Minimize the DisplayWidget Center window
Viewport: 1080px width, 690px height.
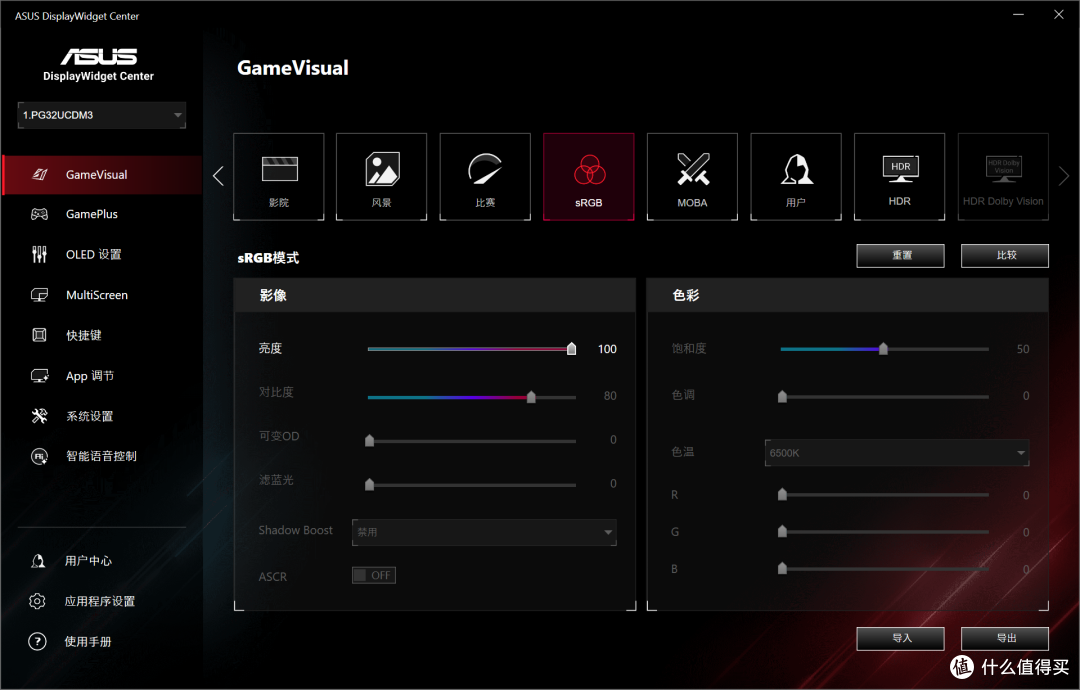coord(1019,14)
